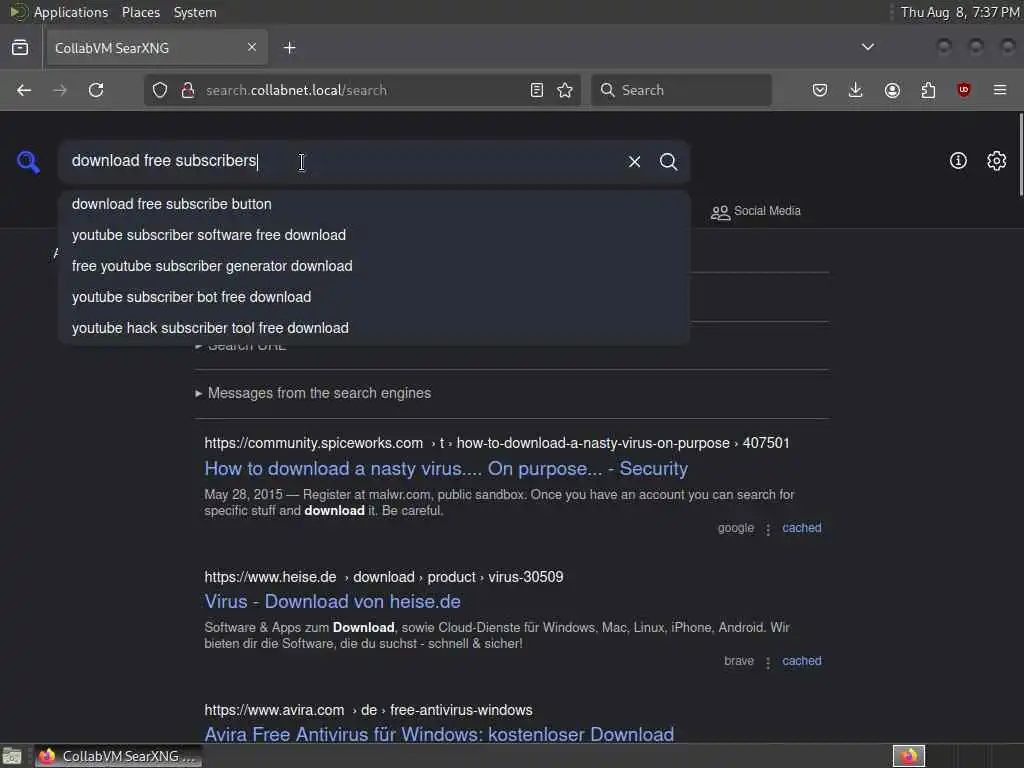
Task: Open SearXNG preferences gear icon
Action: (x=997, y=161)
